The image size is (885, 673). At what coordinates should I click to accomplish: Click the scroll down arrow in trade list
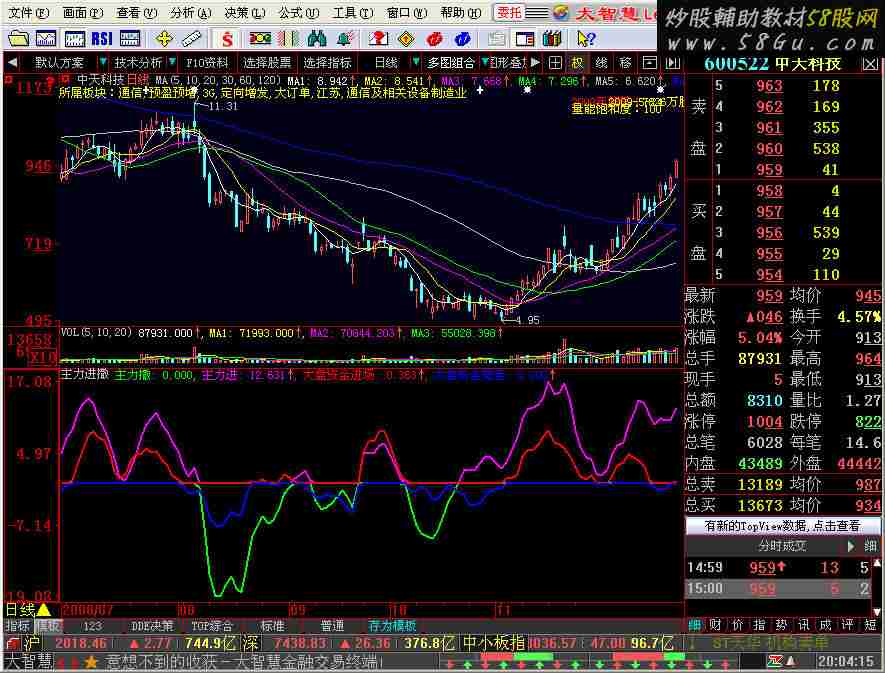point(877,611)
